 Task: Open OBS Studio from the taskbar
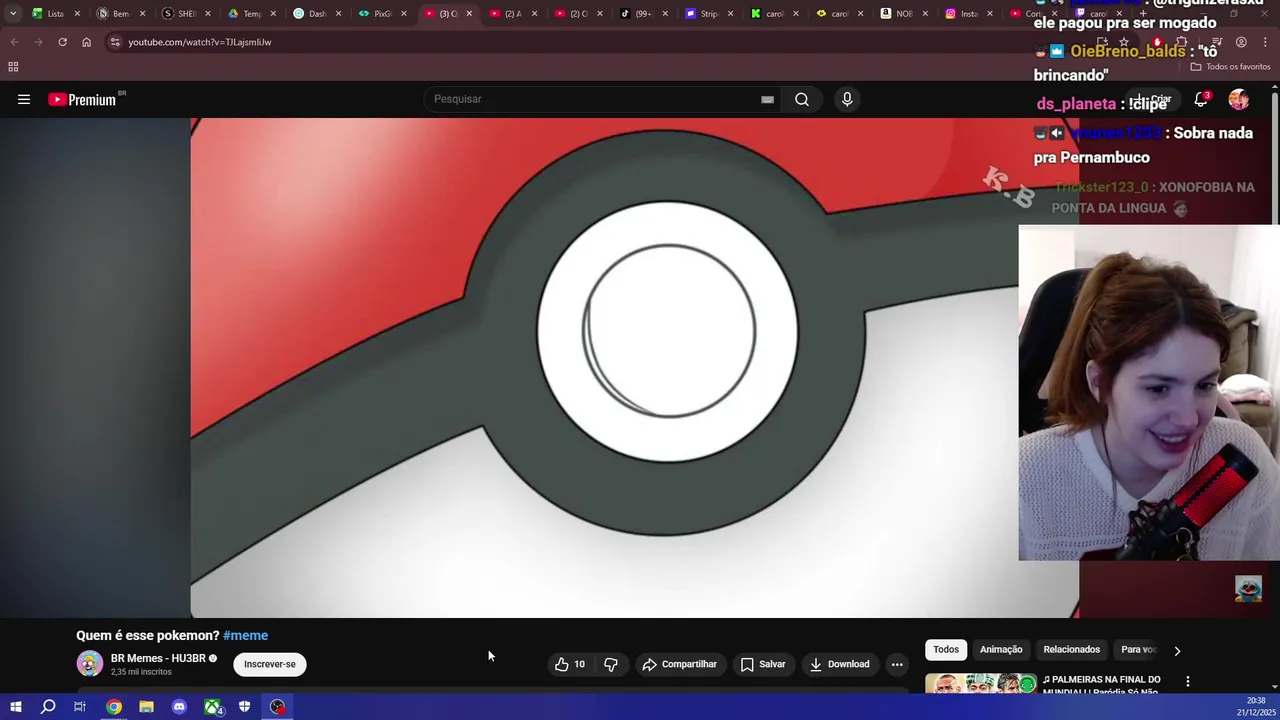(278, 707)
